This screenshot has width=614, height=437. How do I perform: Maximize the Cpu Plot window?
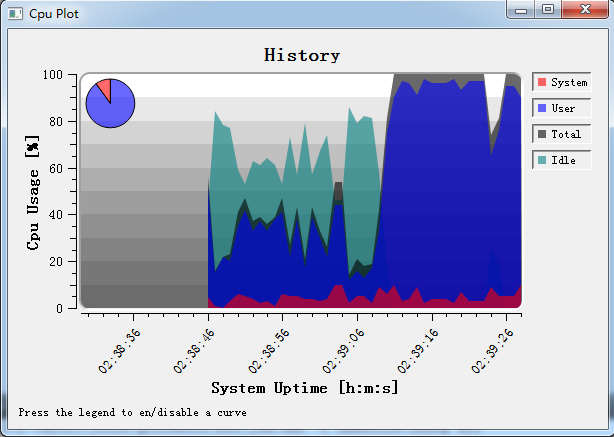pos(548,9)
